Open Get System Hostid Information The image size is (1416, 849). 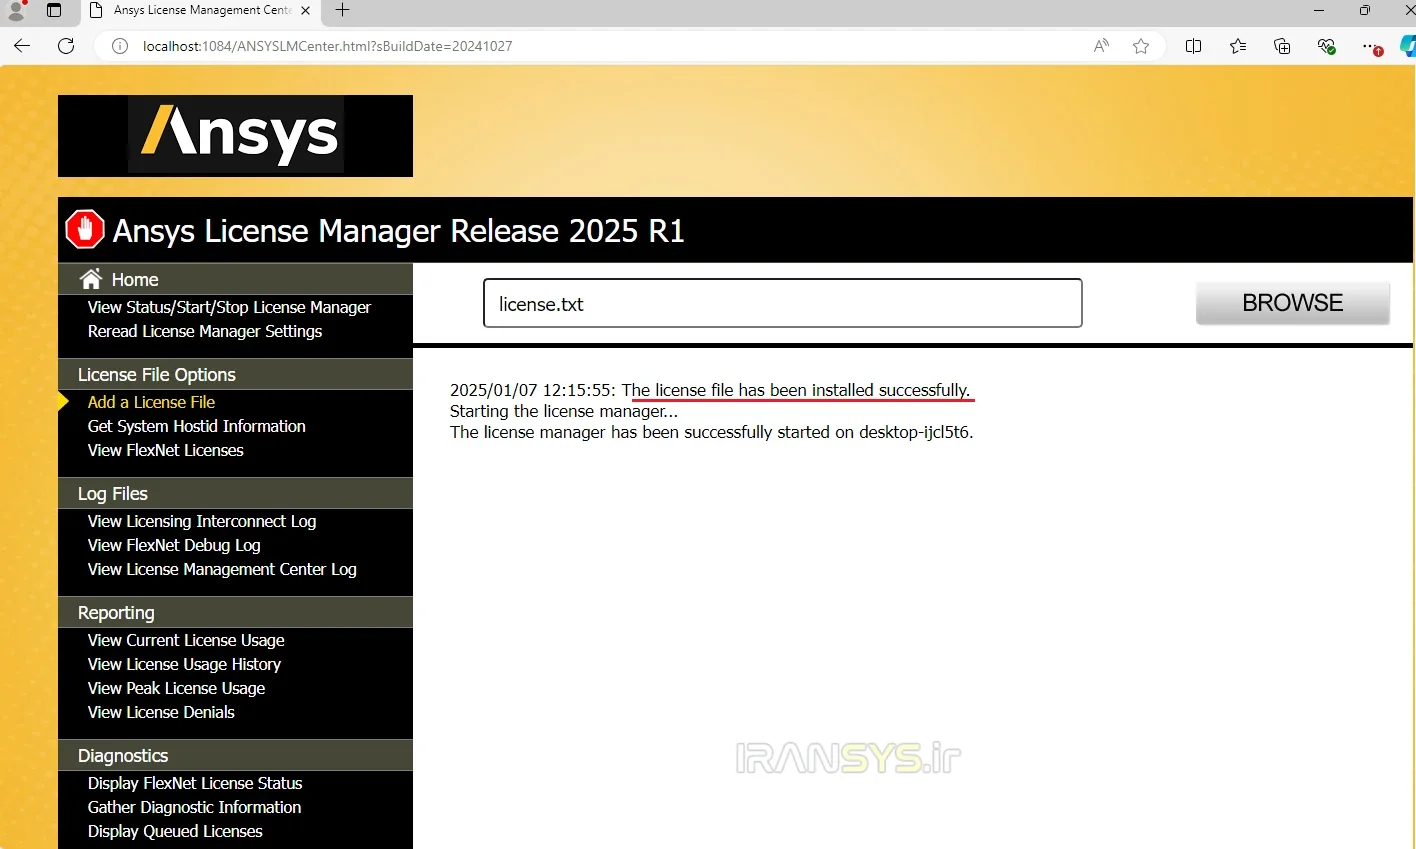click(196, 426)
